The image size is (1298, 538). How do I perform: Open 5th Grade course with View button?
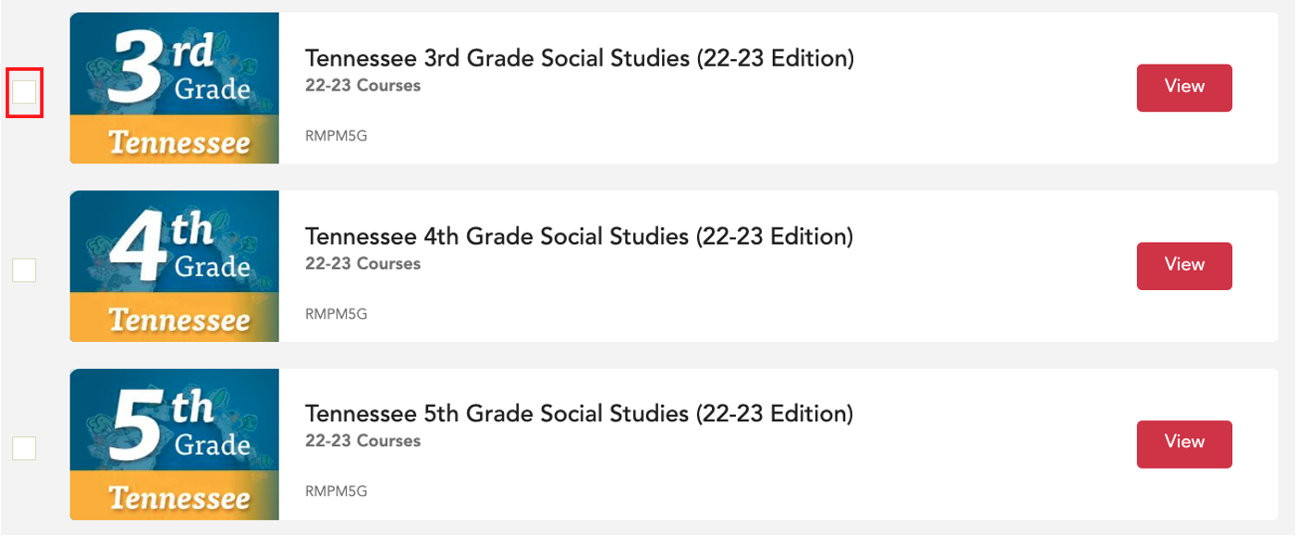[x=1184, y=444]
